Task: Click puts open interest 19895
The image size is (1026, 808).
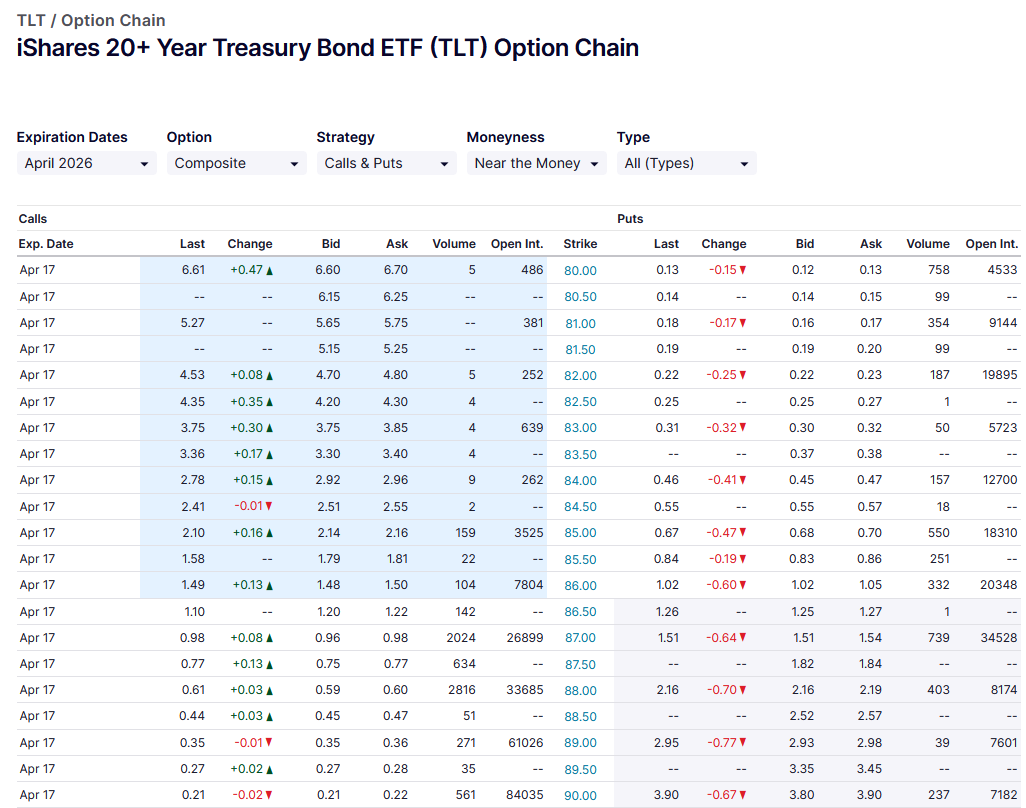Action: [999, 374]
